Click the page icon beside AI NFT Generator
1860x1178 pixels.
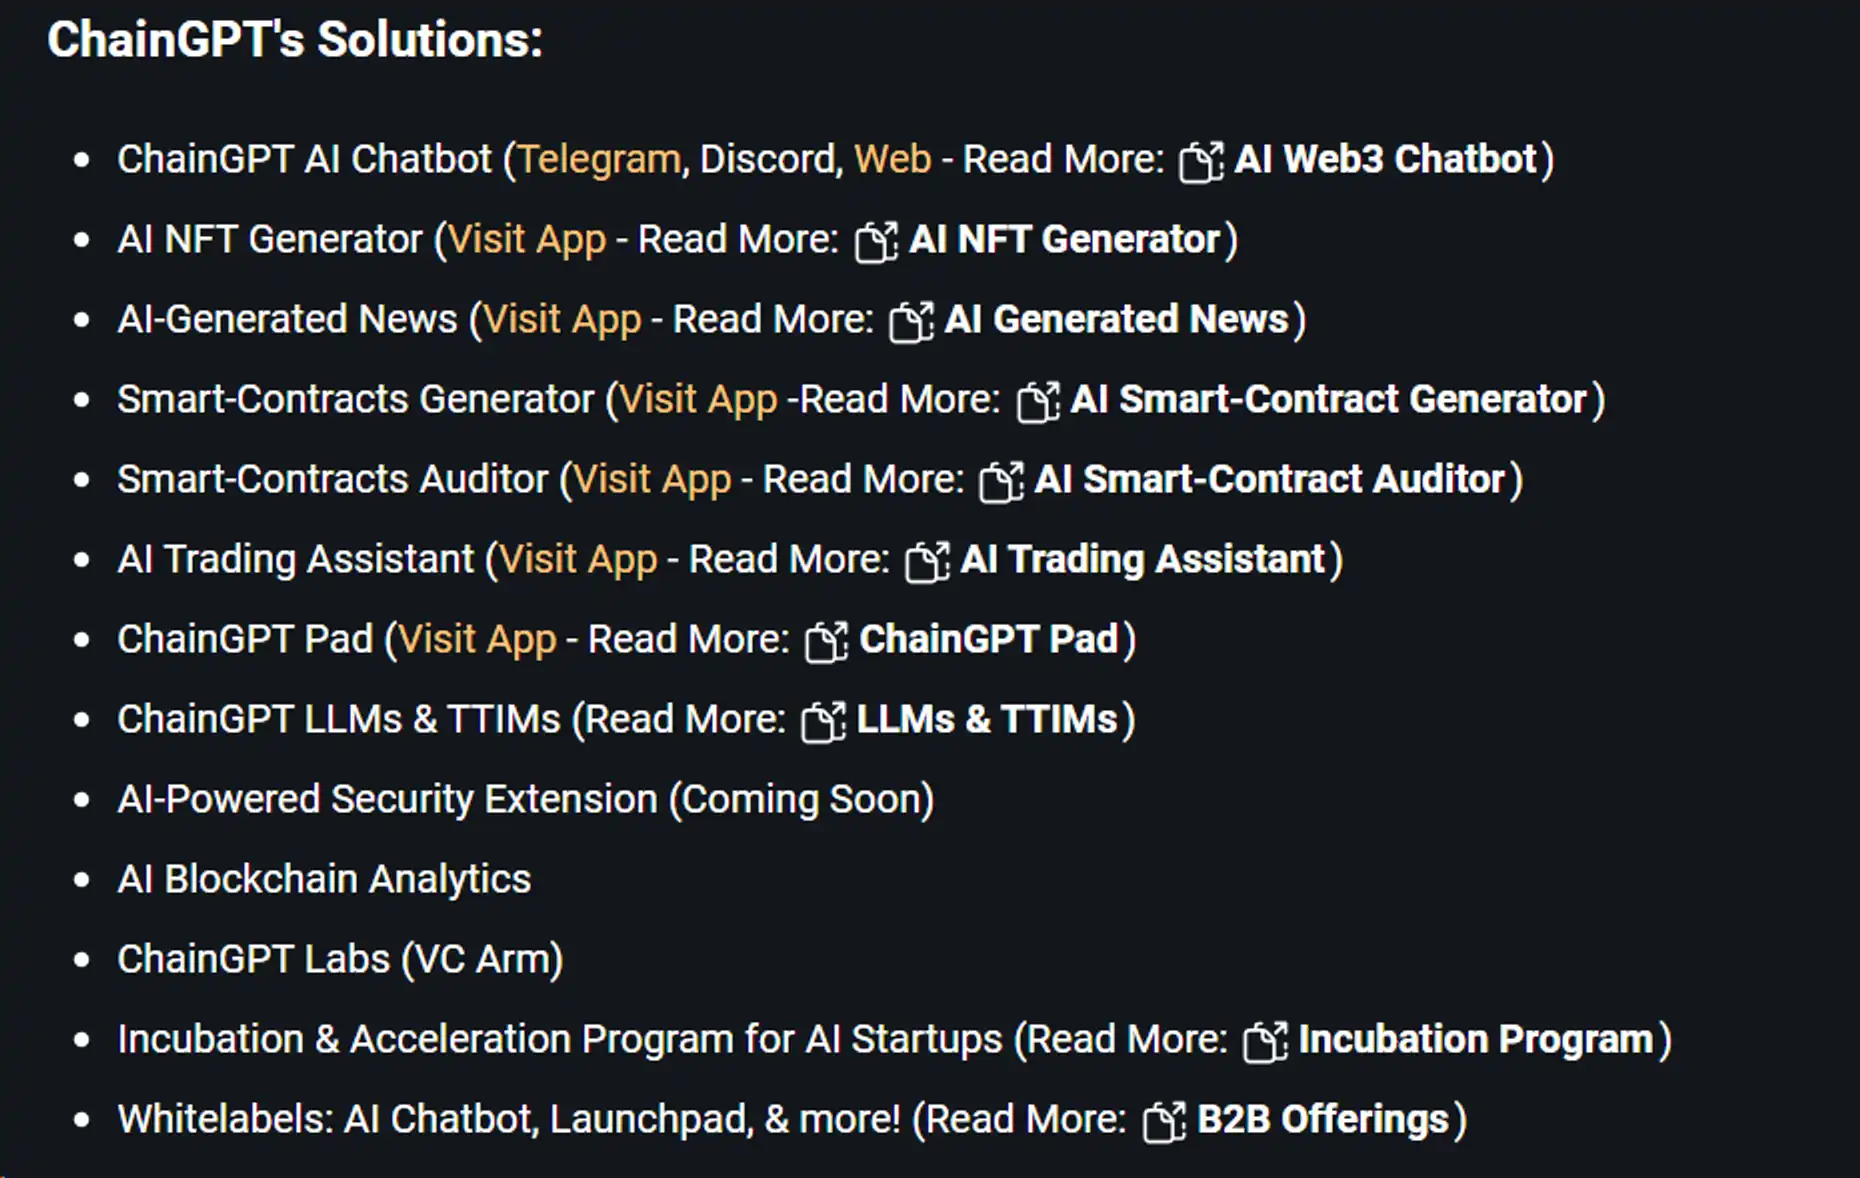click(x=876, y=241)
